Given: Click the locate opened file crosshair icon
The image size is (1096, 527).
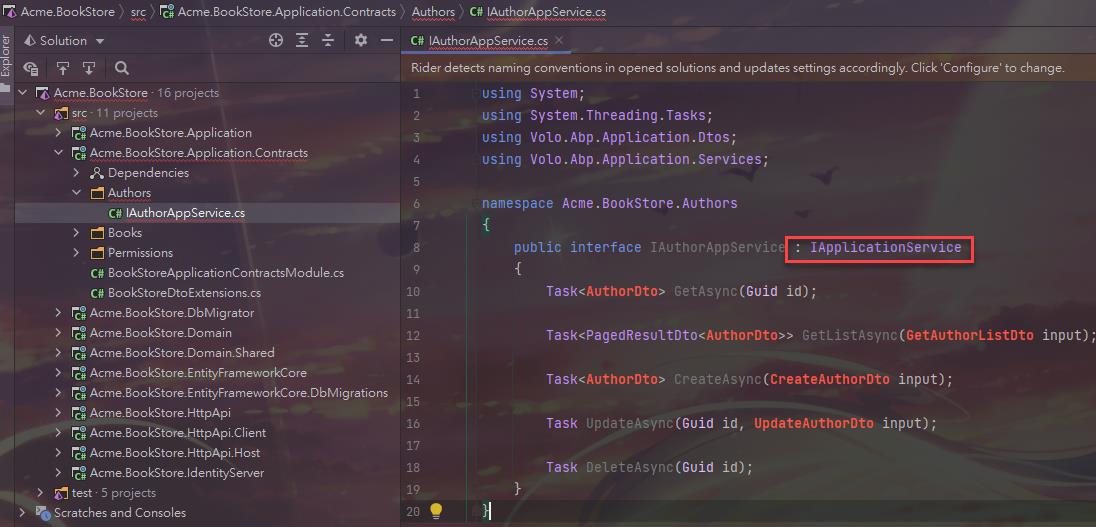Looking at the screenshot, I should [x=276, y=41].
